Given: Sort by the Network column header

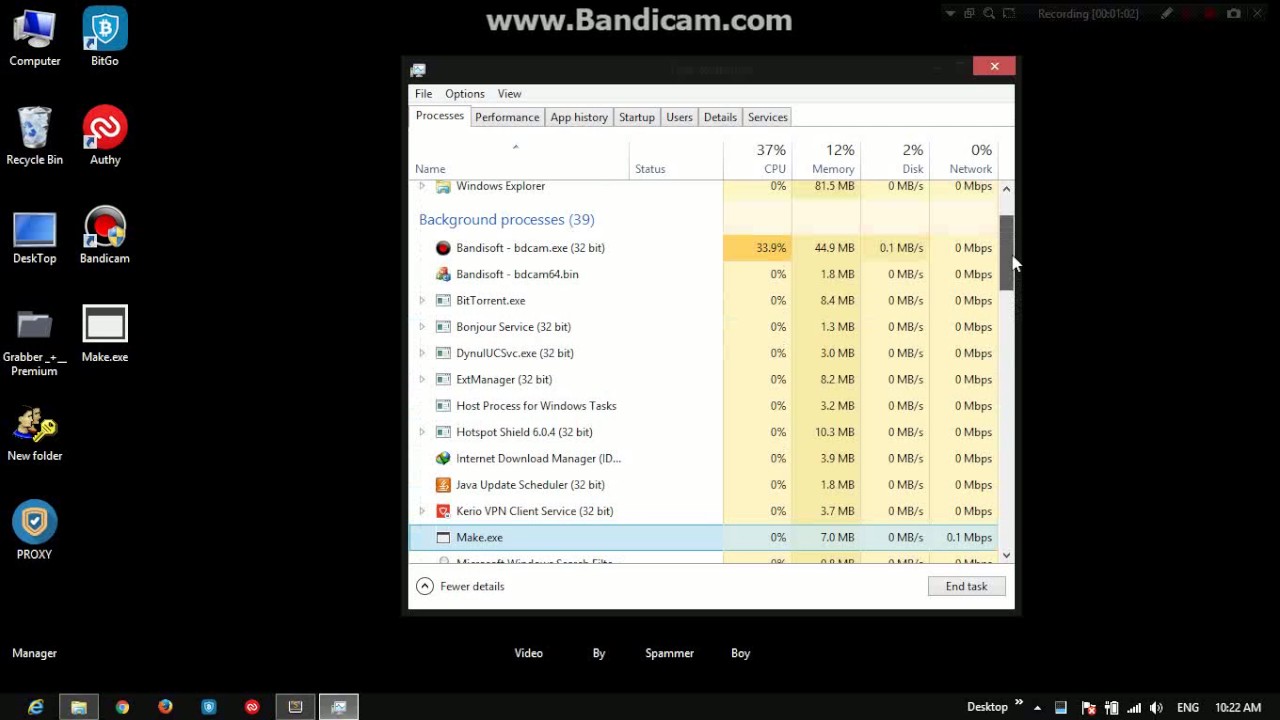Looking at the screenshot, I should (963, 160).
